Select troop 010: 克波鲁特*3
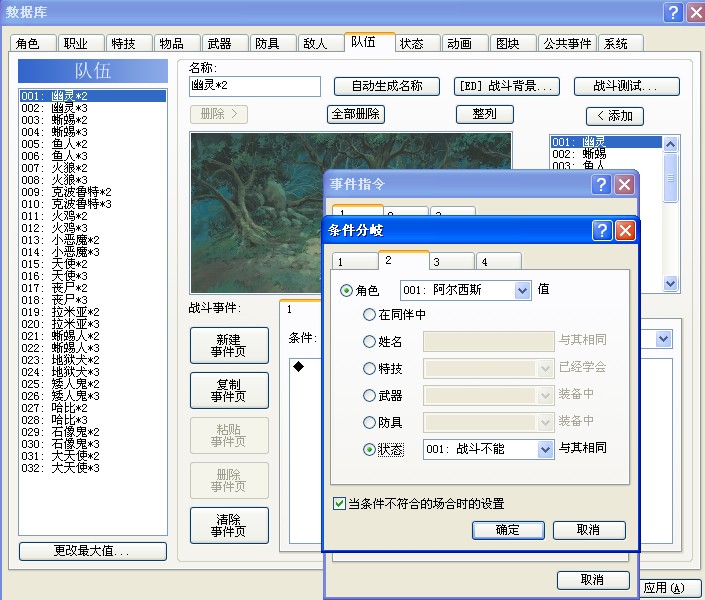Viewport: 705px width, 600px height. pyautogui.click(x=93, y=204)
